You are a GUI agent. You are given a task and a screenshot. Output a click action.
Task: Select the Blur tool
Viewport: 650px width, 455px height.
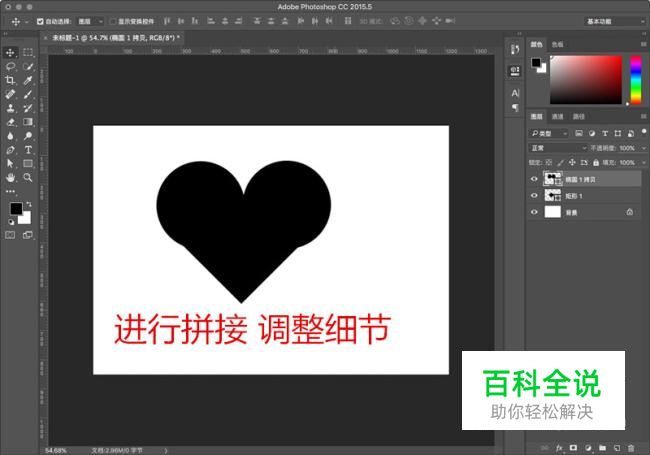10,136
